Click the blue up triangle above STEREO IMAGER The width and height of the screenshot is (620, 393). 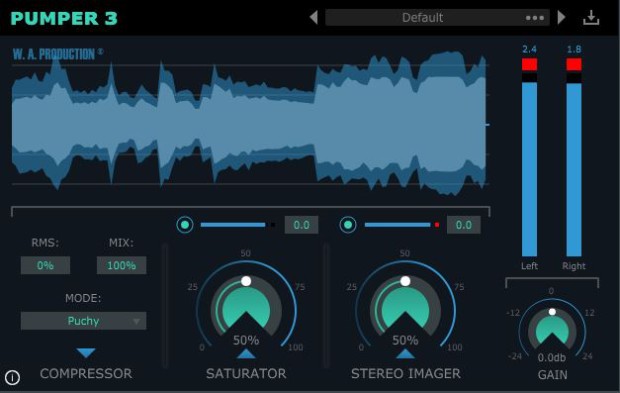[405, 353]
